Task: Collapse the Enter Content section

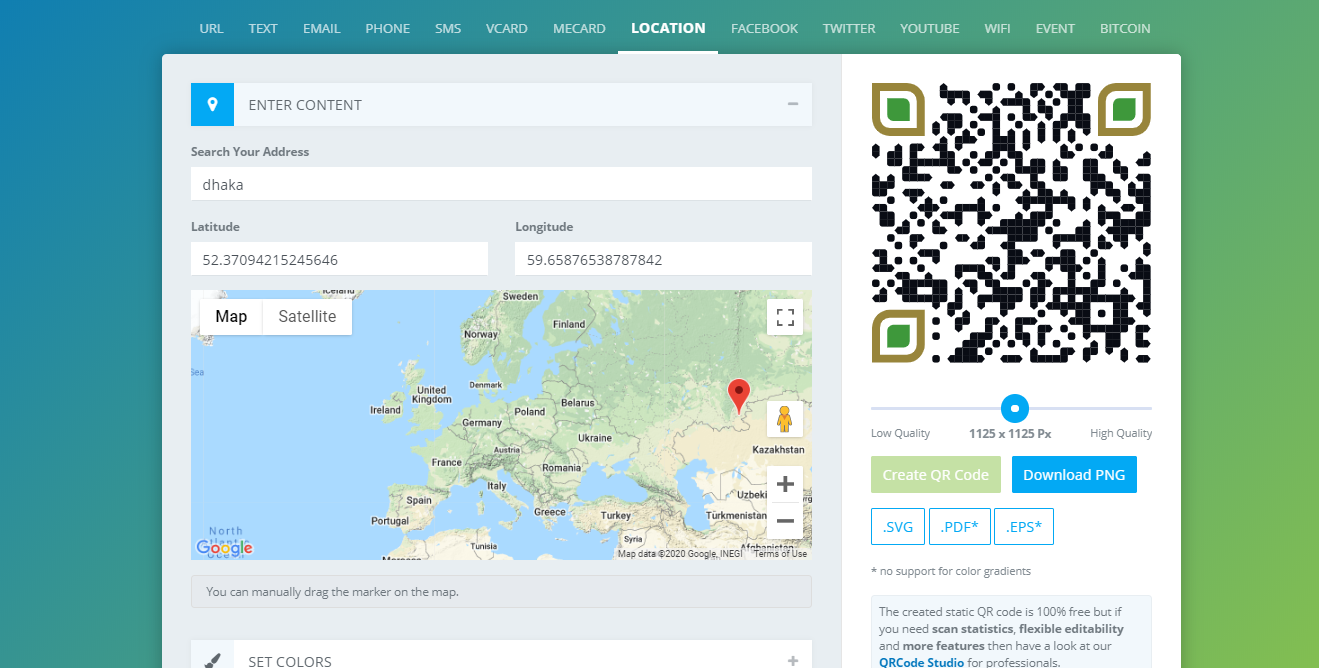Action: click(x=792, y=104)
